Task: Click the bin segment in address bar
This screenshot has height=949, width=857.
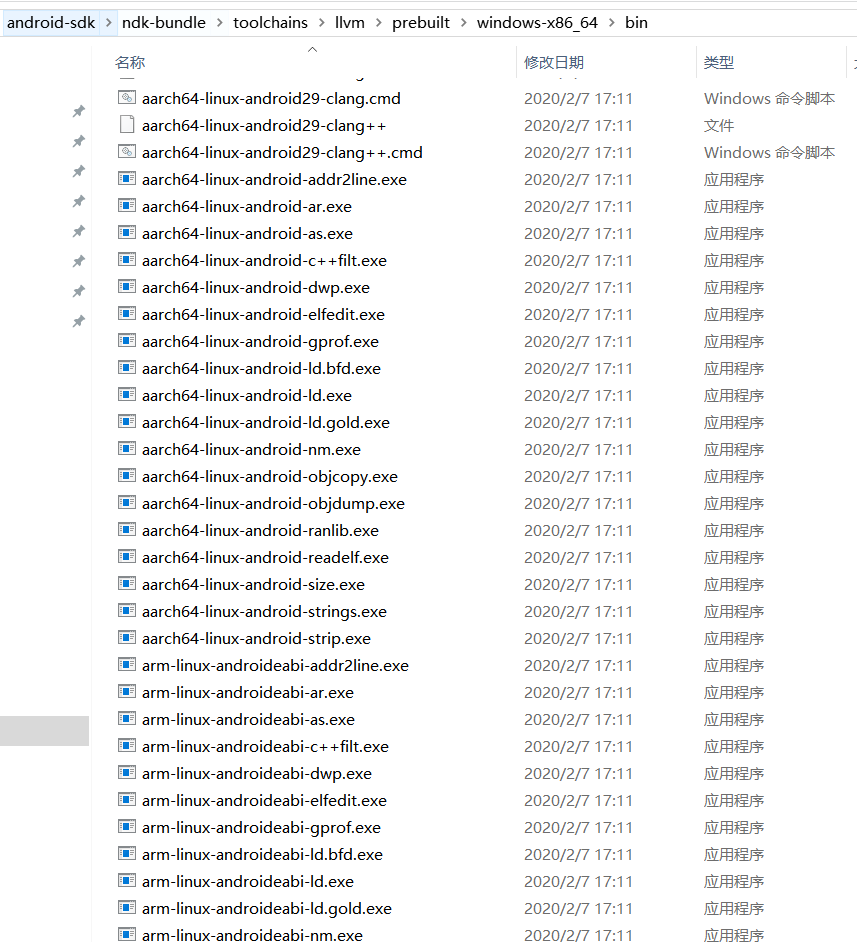Action: pyautogui.click(x=637, y=23)
